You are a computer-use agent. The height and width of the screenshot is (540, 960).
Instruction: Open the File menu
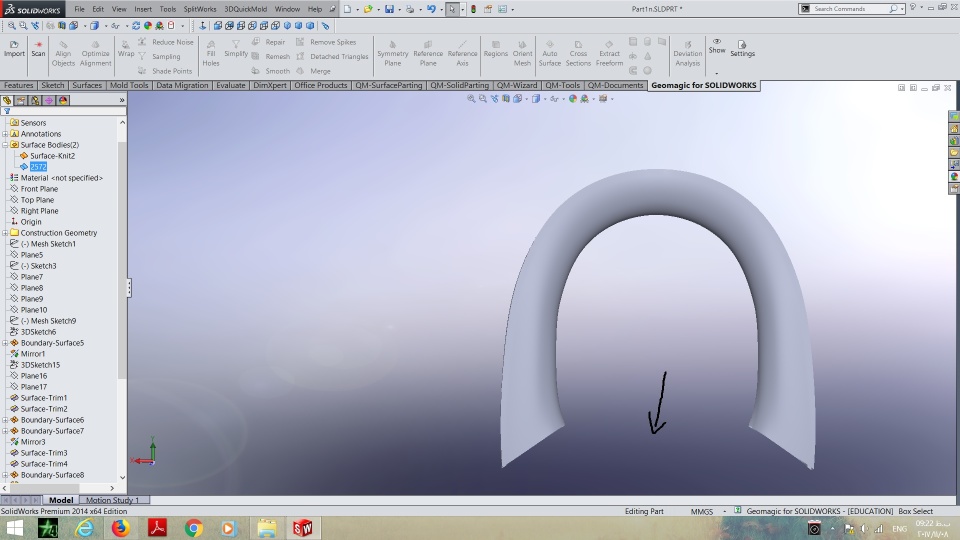80,9
